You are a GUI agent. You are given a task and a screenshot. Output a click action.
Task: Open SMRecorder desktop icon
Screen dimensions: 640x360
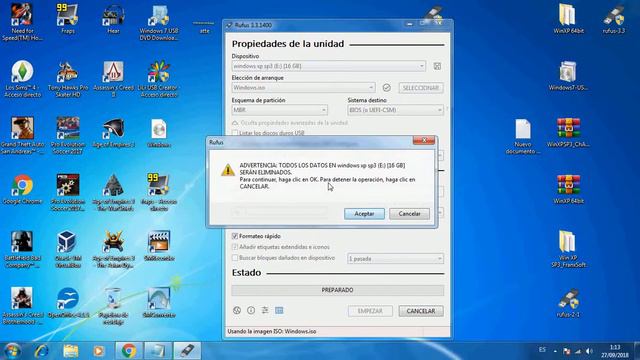tap(159, 246)
